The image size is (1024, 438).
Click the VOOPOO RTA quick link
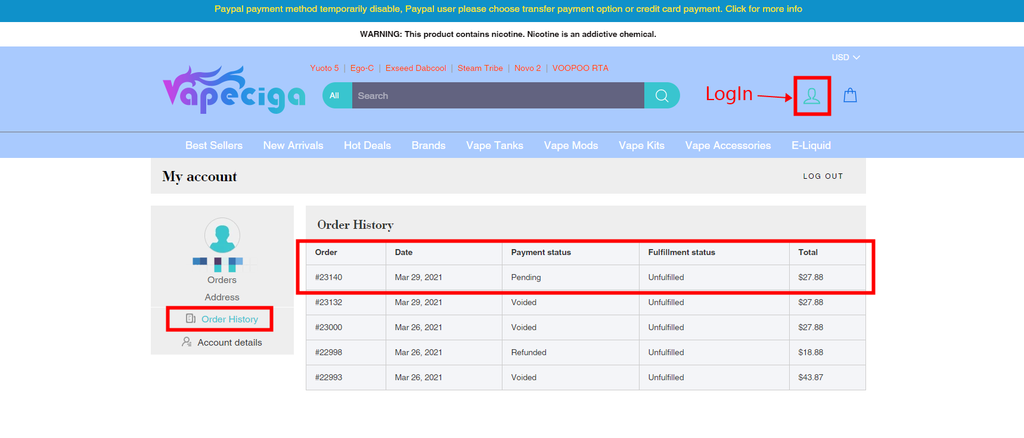point(581,68)
